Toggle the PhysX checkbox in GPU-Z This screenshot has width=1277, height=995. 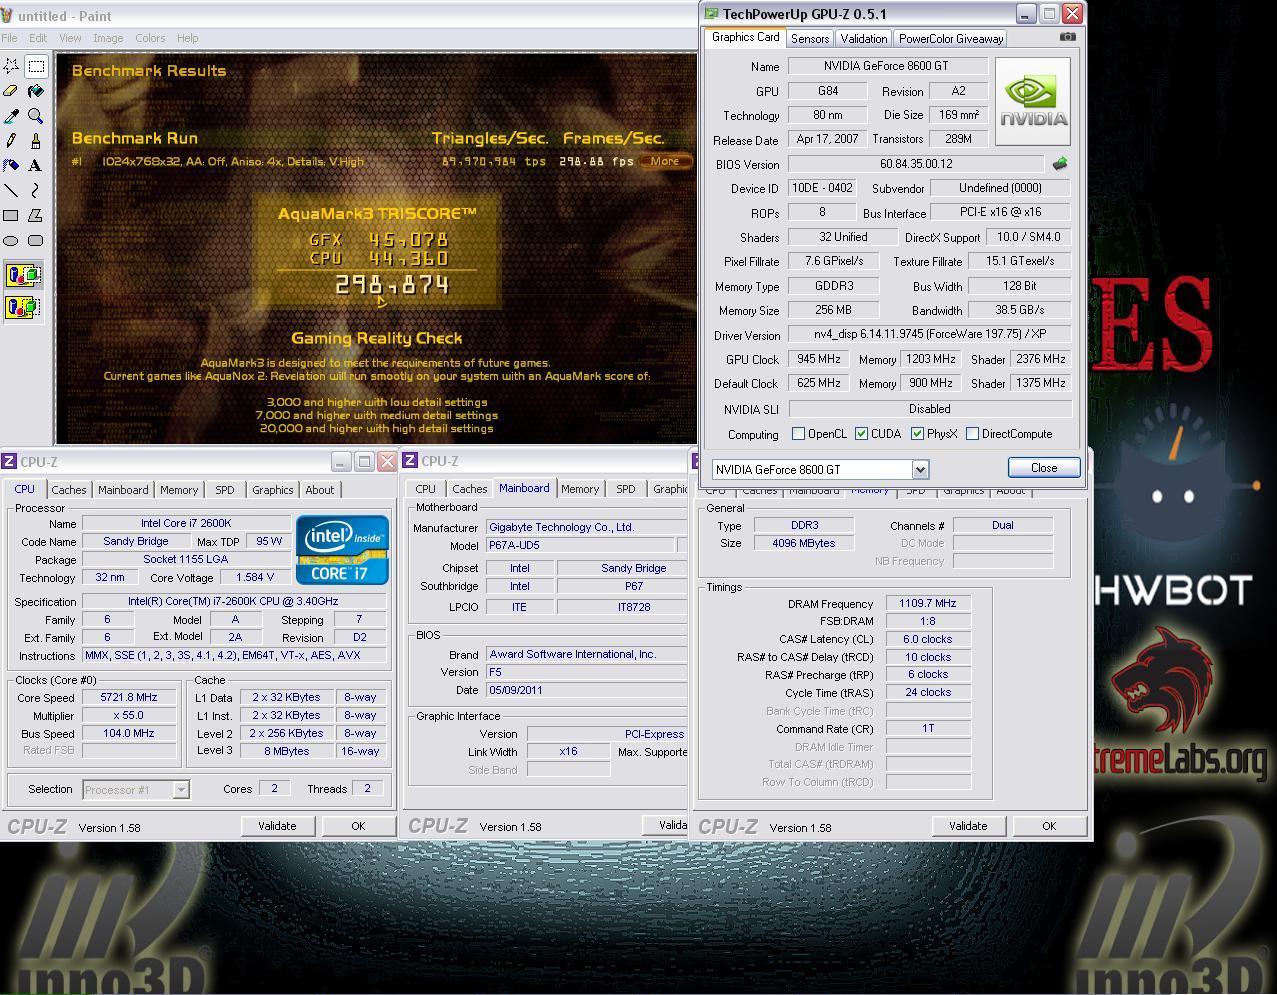tap(917, 434)
